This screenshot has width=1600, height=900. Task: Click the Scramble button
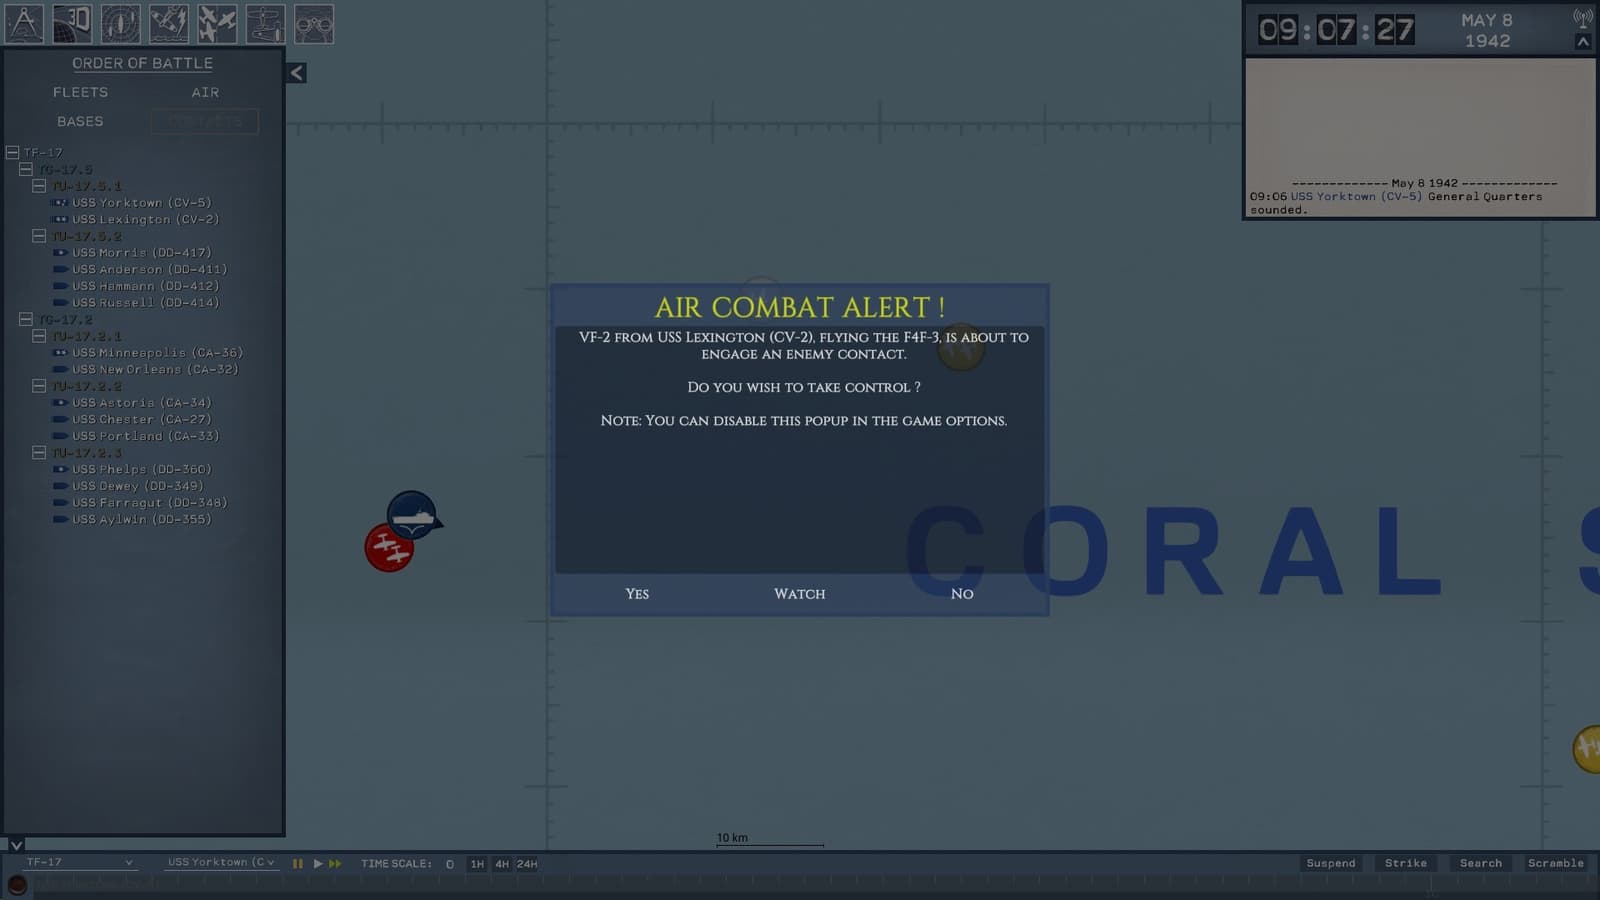(x=1556, y=863)
